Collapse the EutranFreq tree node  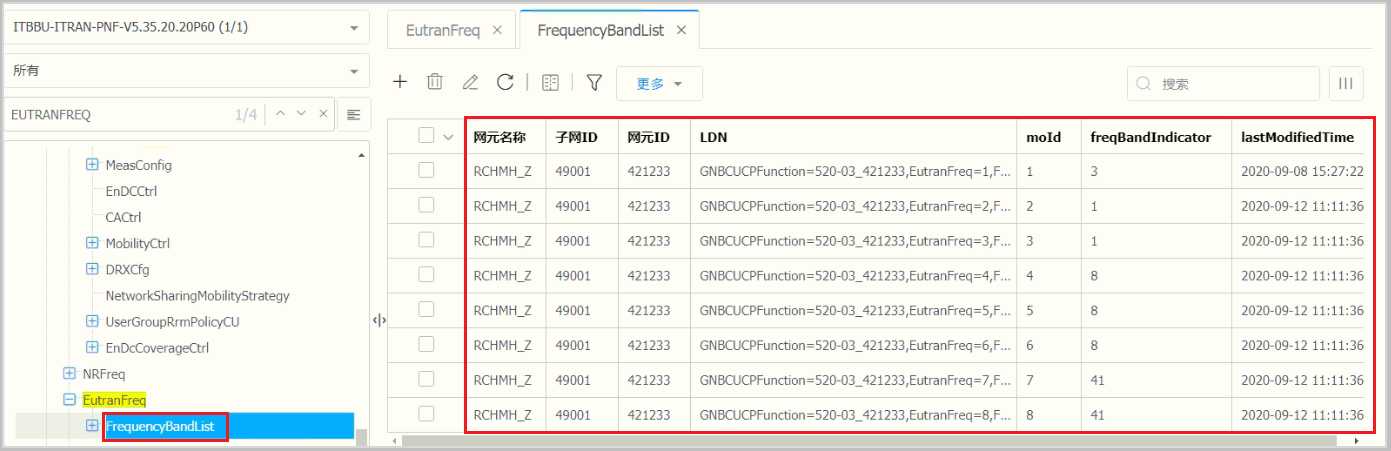(69, 400)
